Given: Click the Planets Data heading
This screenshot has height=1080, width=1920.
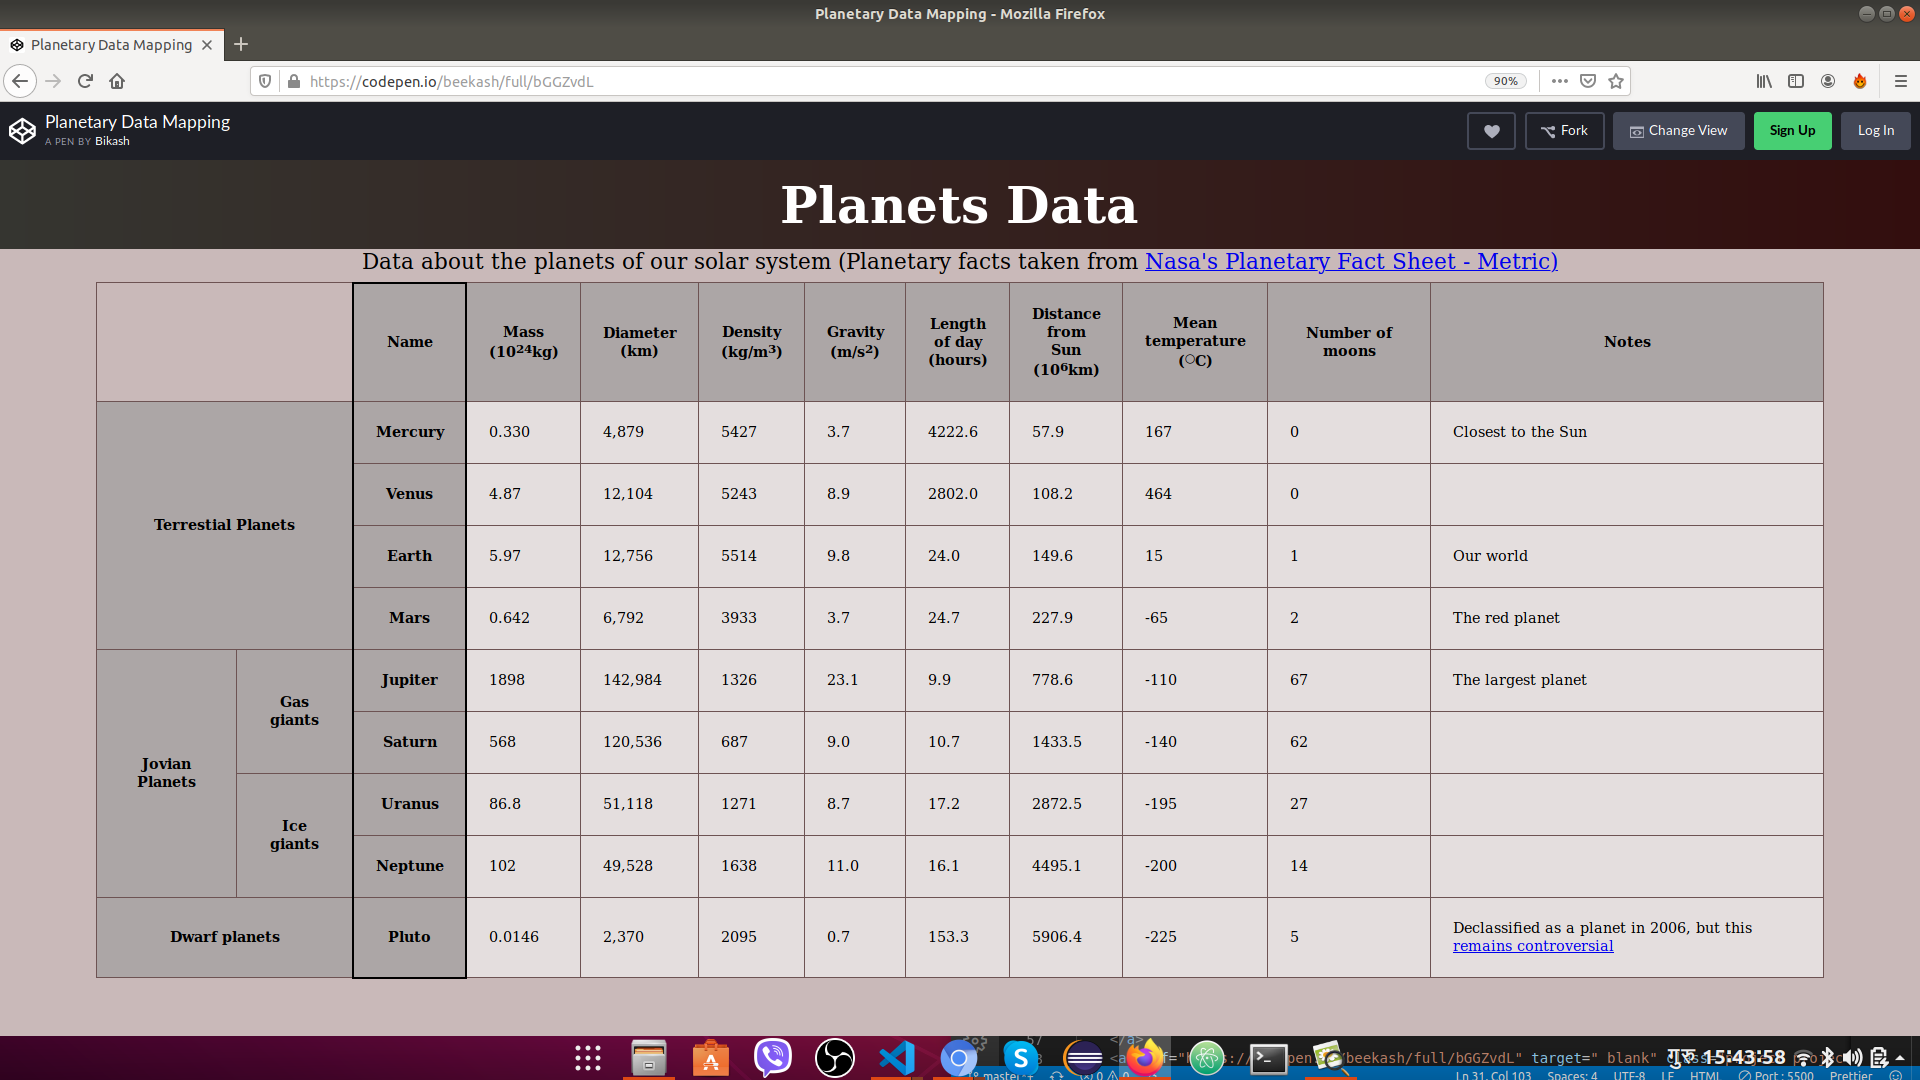Looking at the screenshot, I should click(959, 205).
